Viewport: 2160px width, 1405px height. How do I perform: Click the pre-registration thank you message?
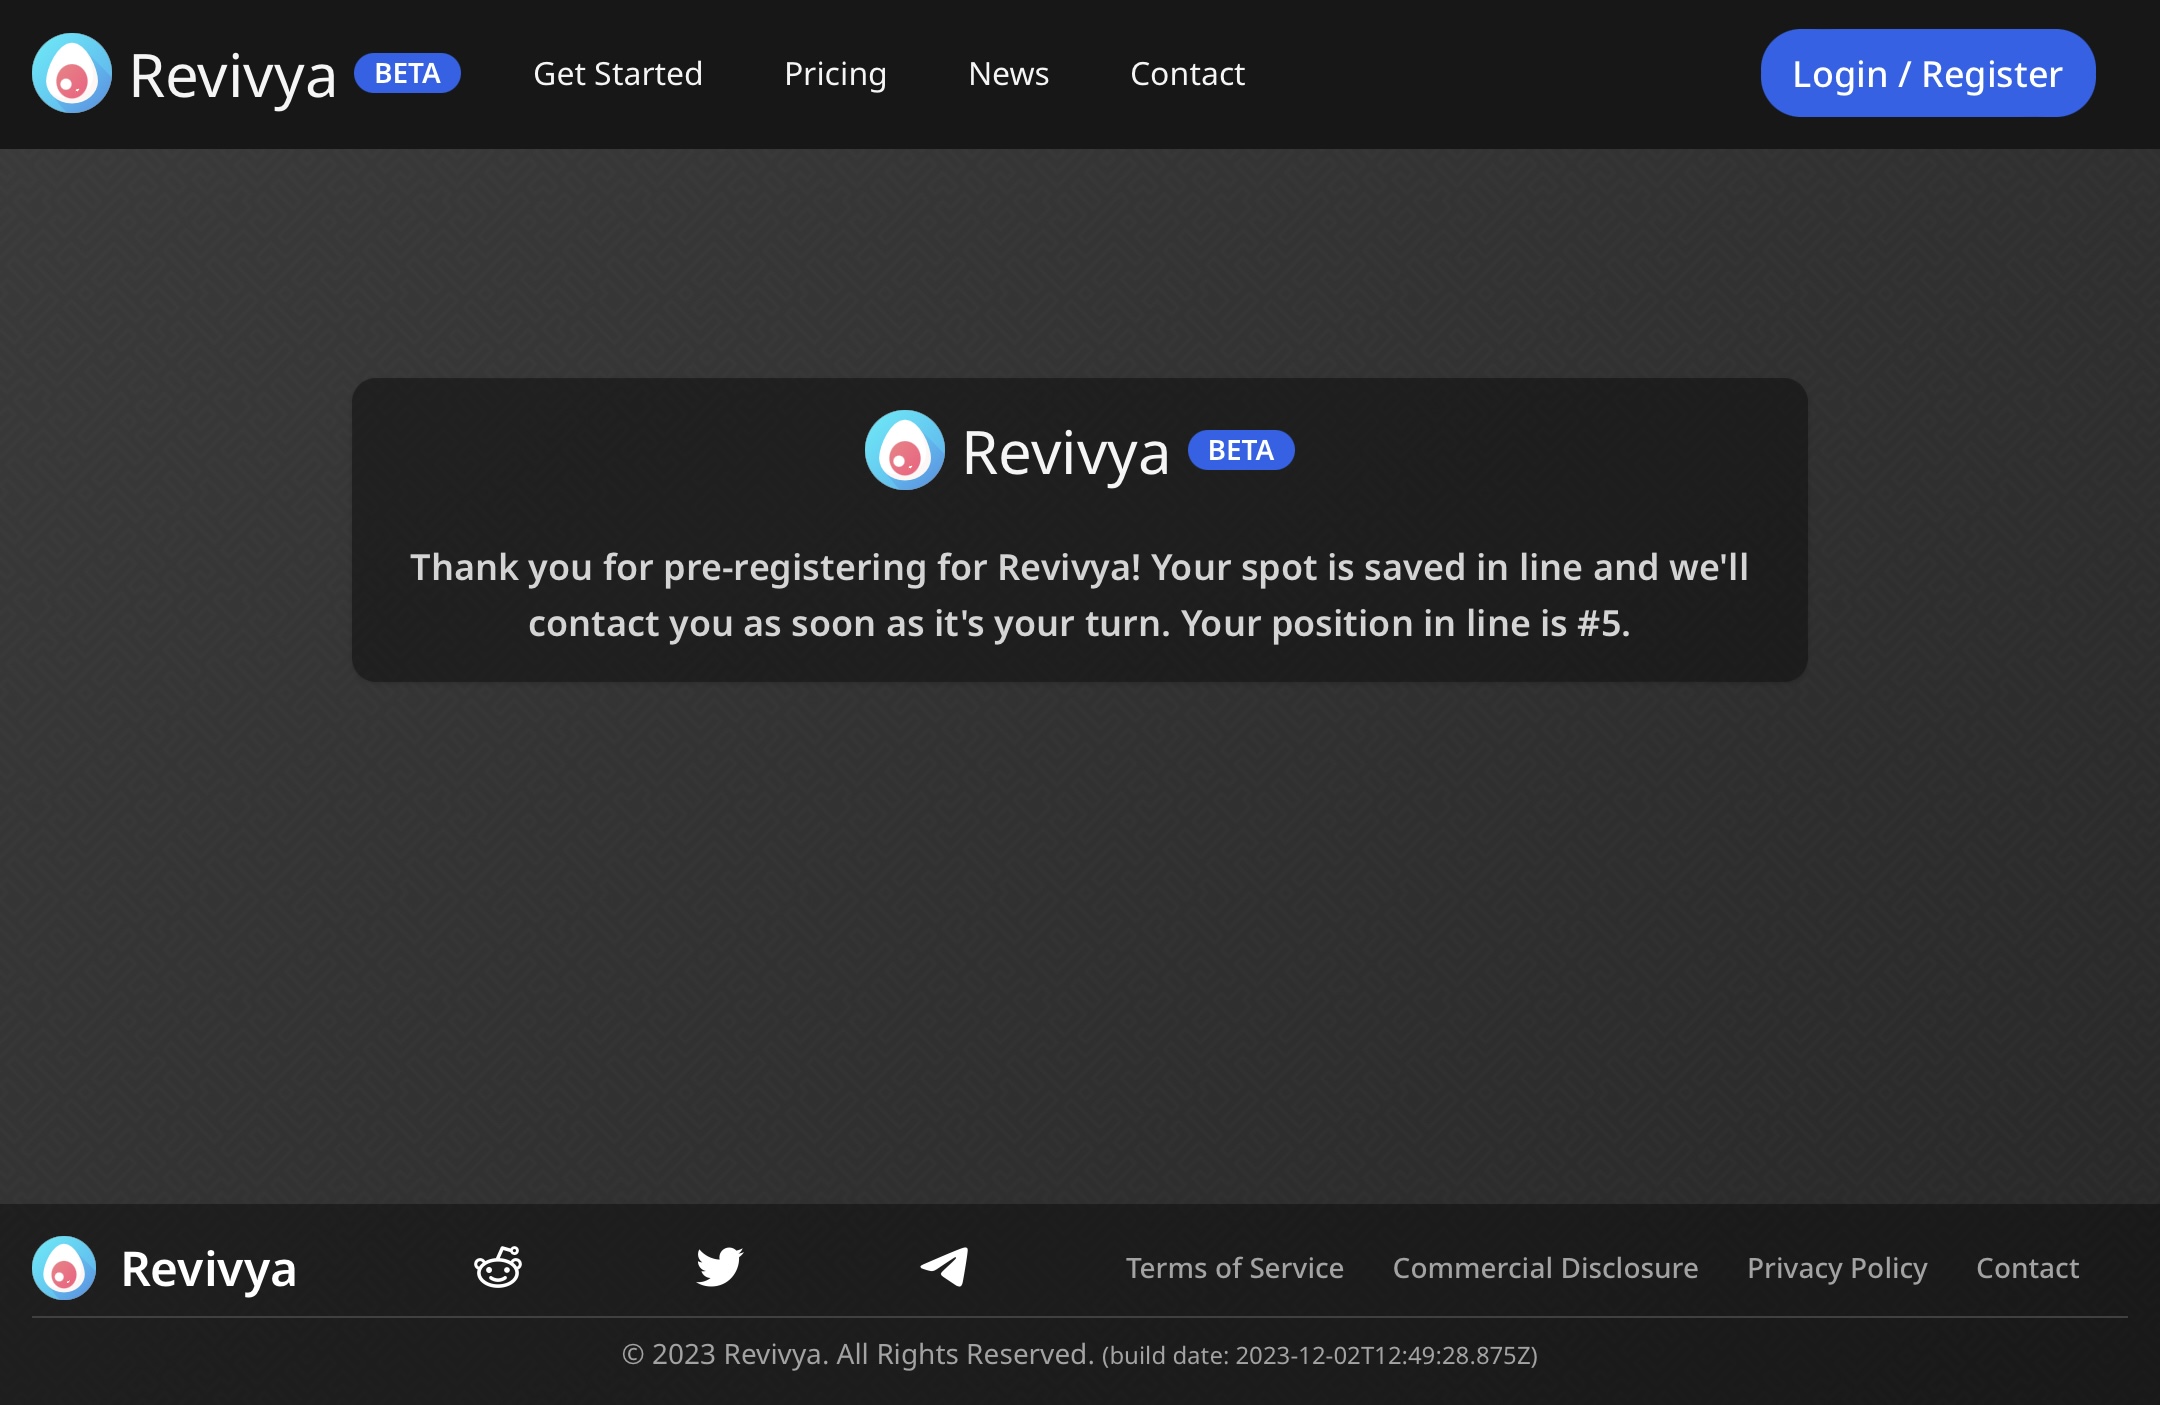(x=1080, y=595)
